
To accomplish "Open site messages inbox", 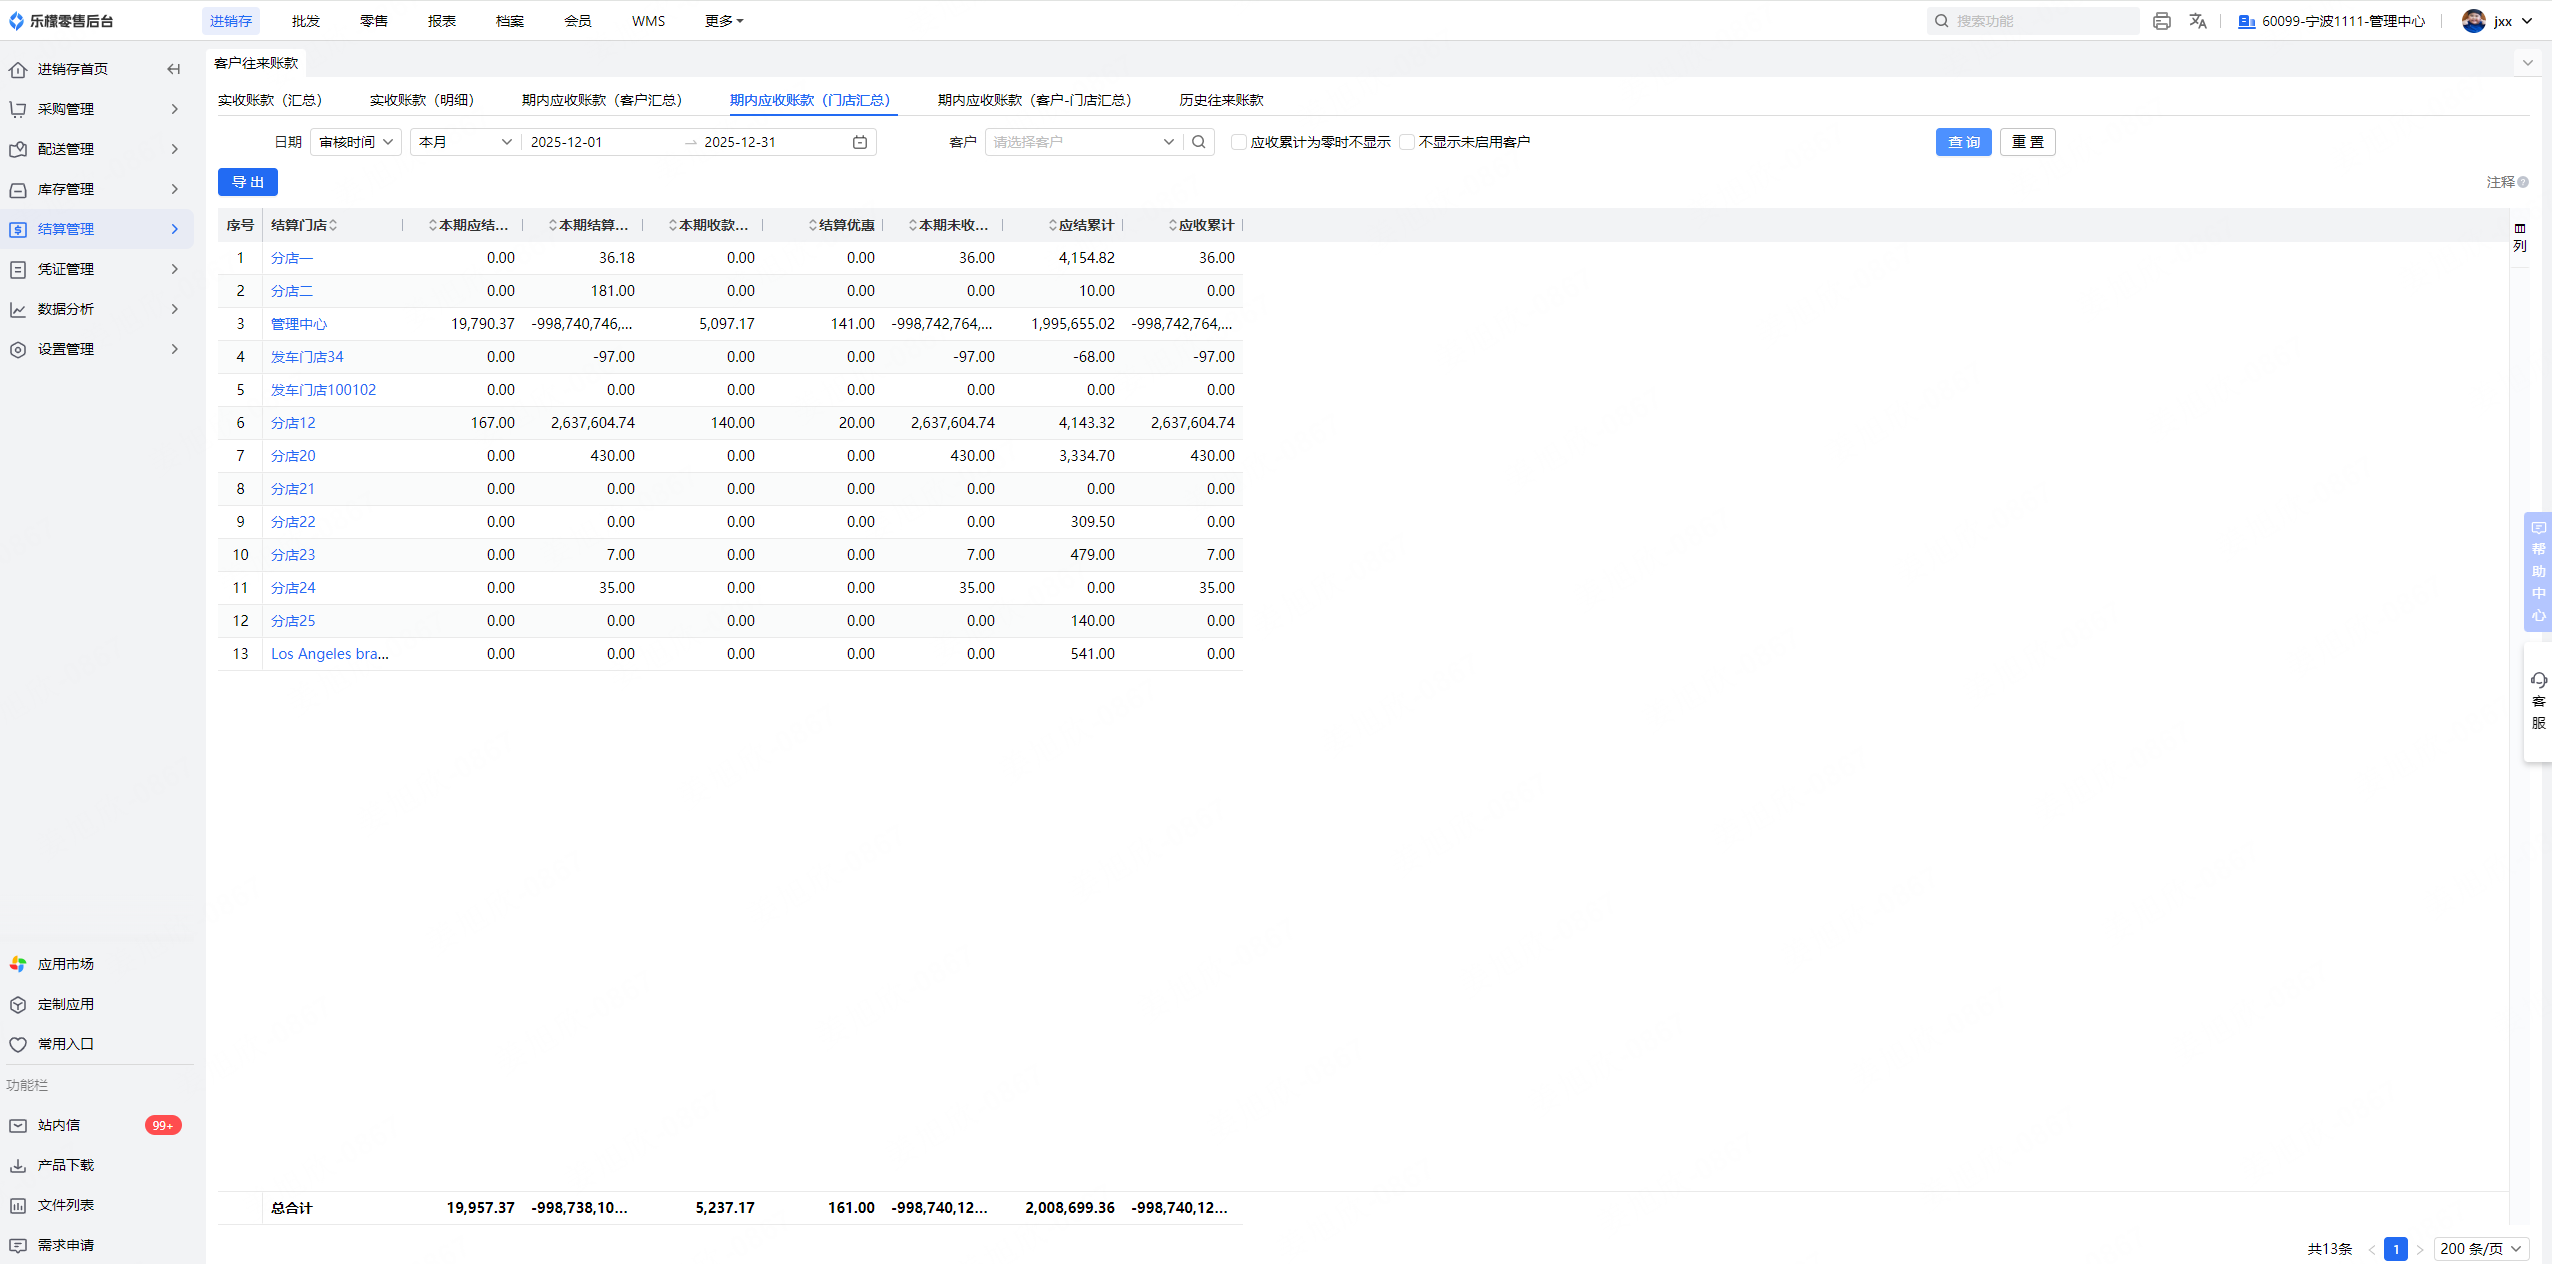I will point(60,1125).
